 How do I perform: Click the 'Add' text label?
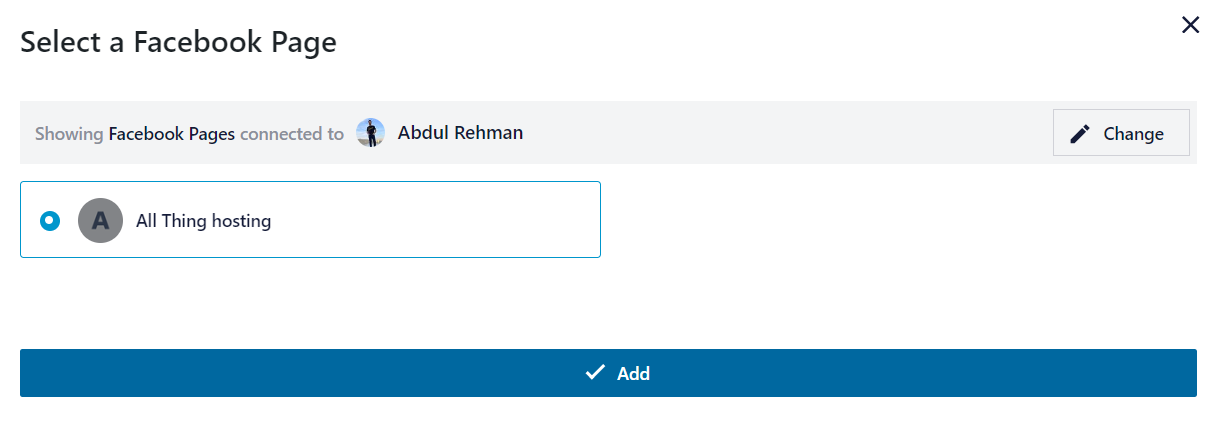pos(633,374)
